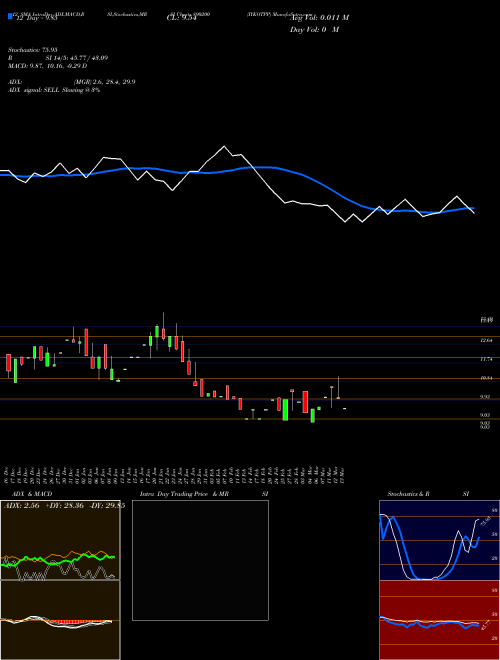Click the 'ADX: 2.56' value in ADX panel
Viewport: 500px width, 660px height.
21,506
